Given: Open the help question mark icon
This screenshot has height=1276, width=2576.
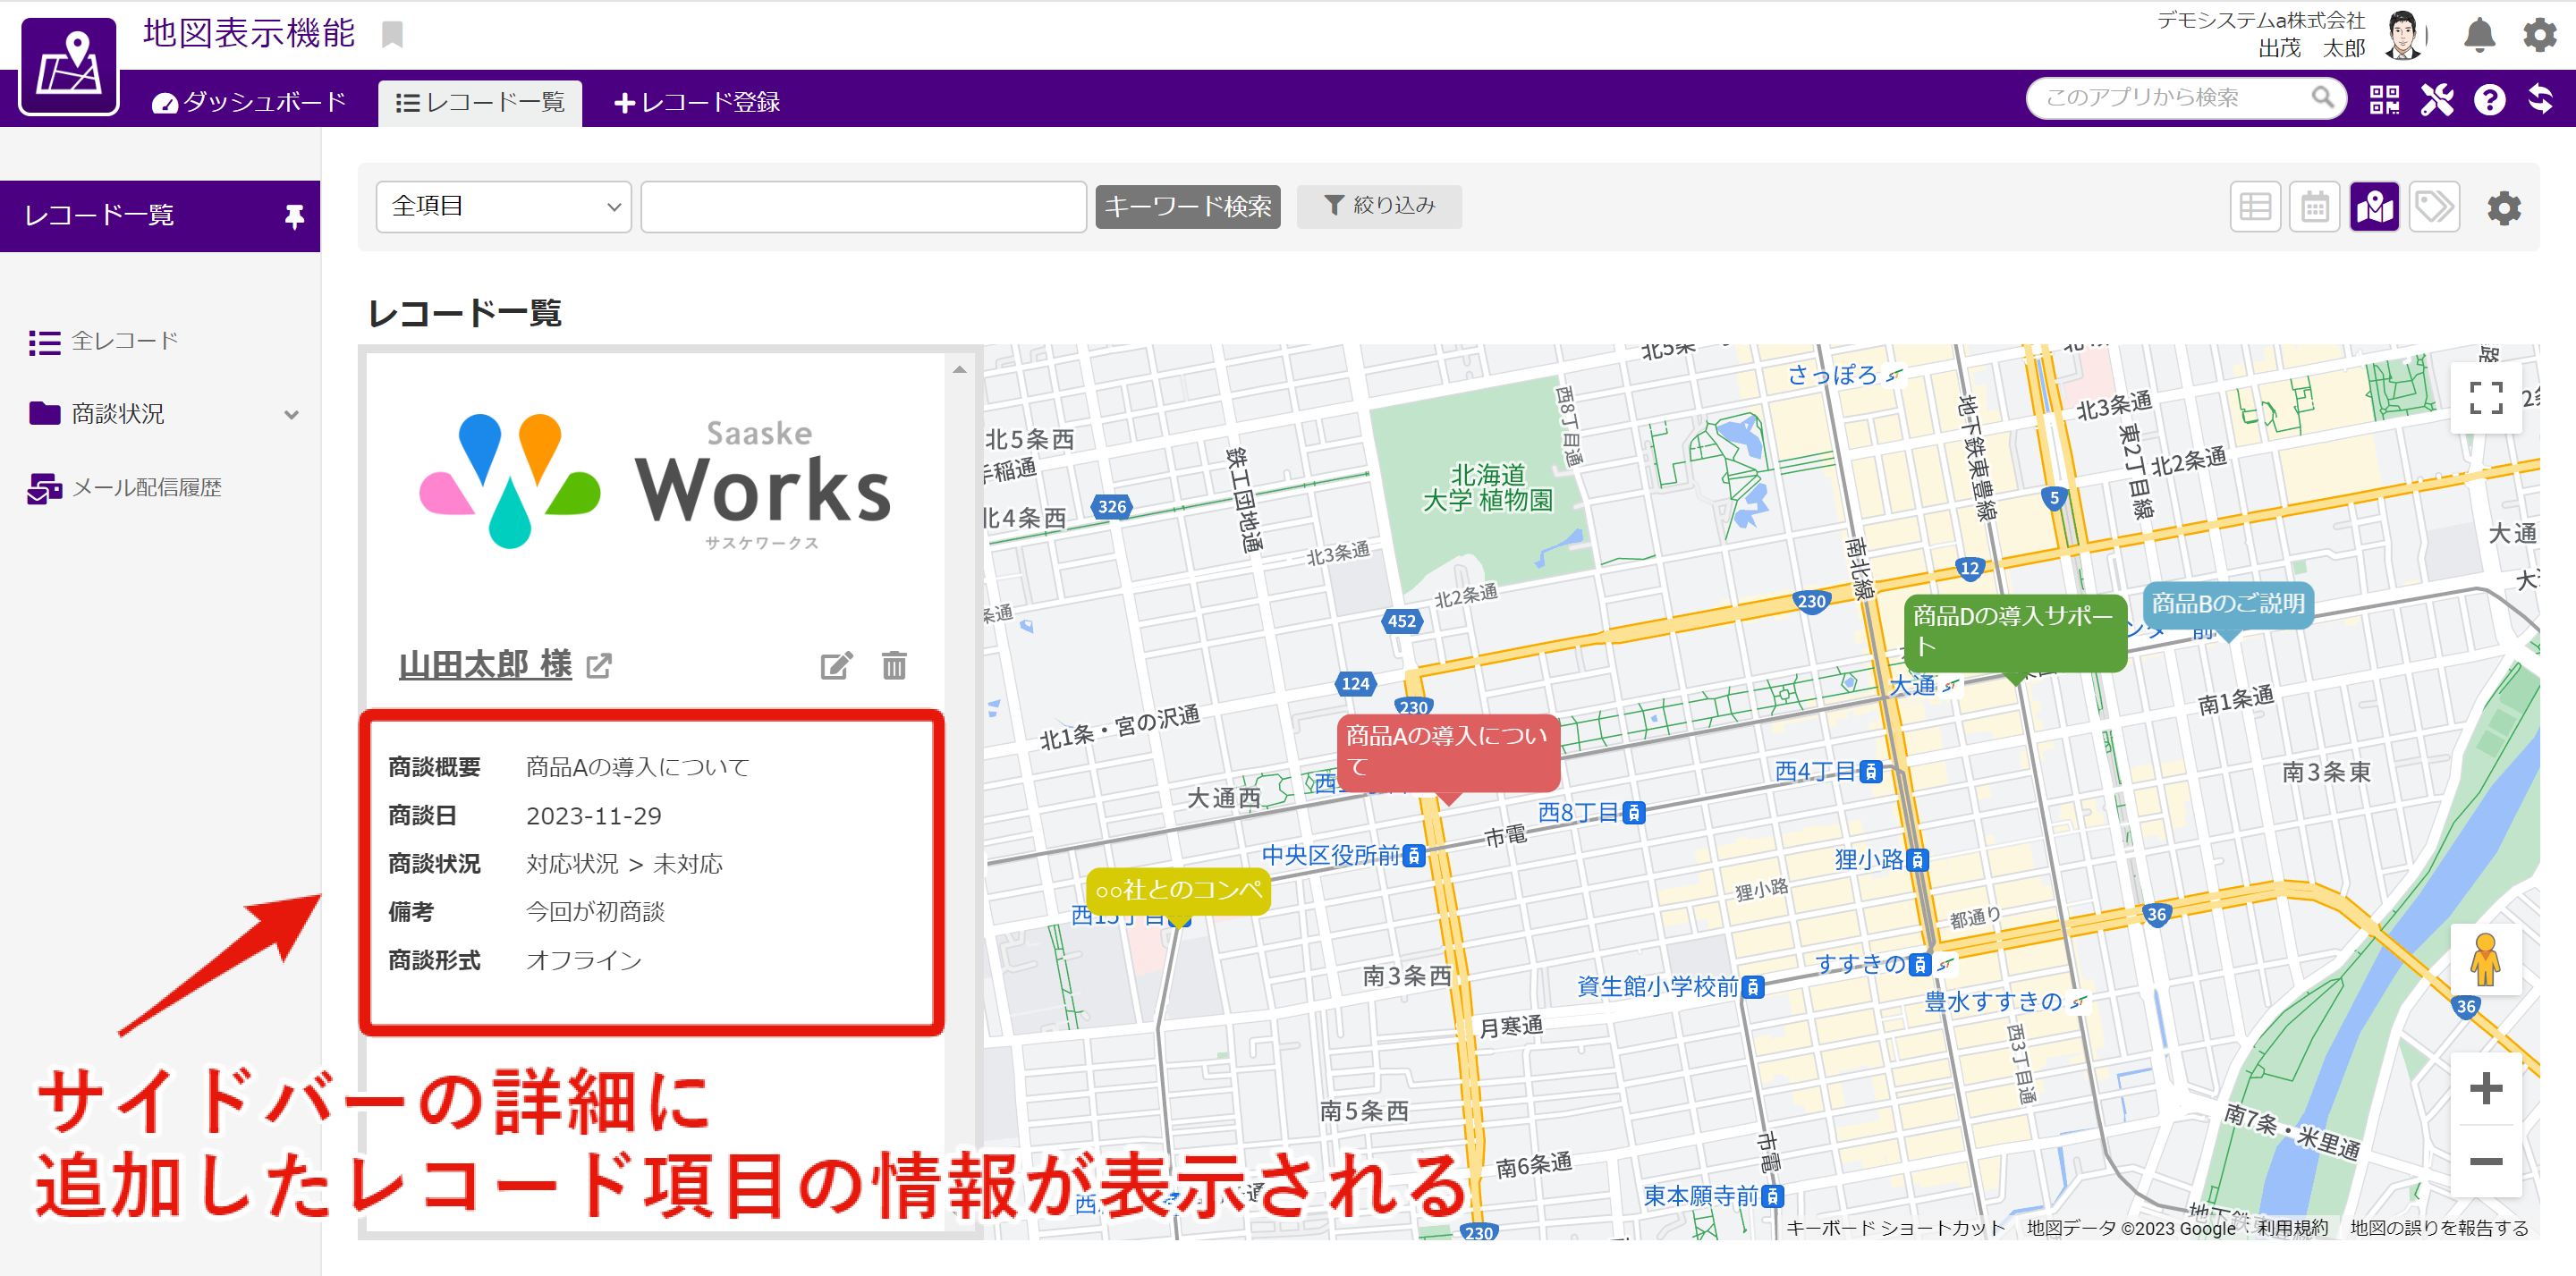Looking at the screenshot, I should (2489, 100).
